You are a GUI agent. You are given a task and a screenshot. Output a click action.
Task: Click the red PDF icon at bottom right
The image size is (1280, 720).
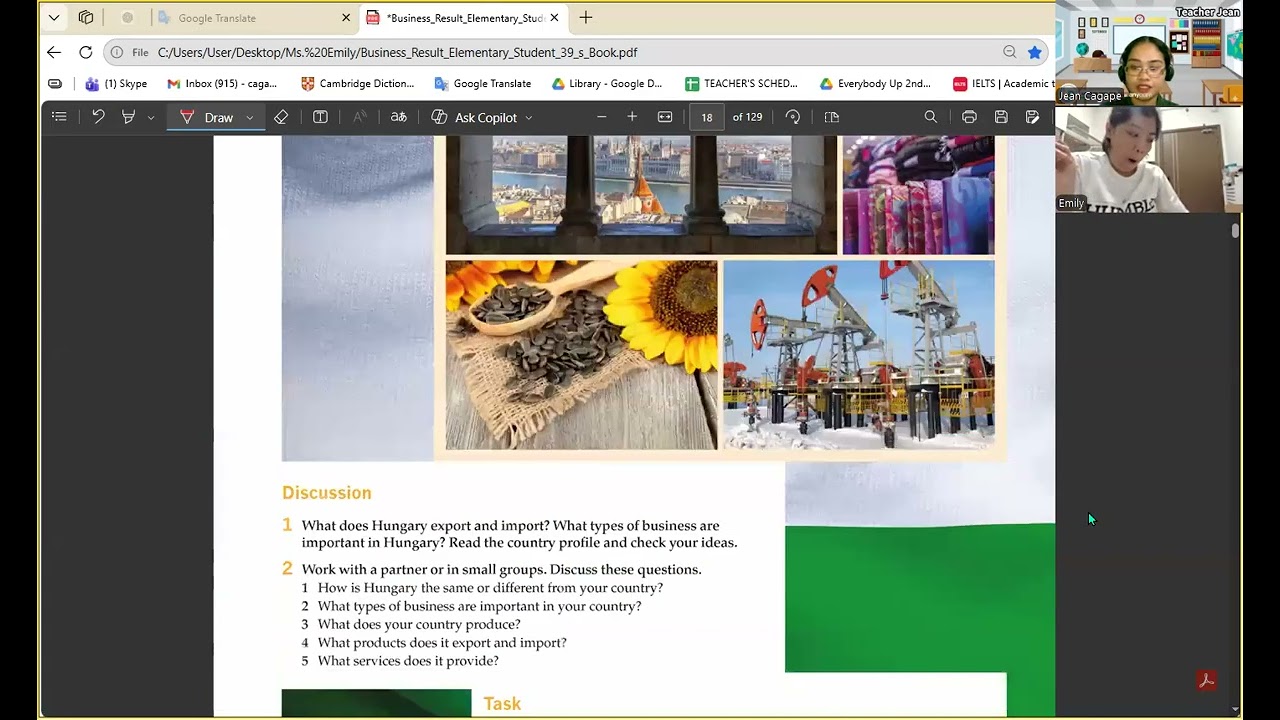[x=1206, y=681]
